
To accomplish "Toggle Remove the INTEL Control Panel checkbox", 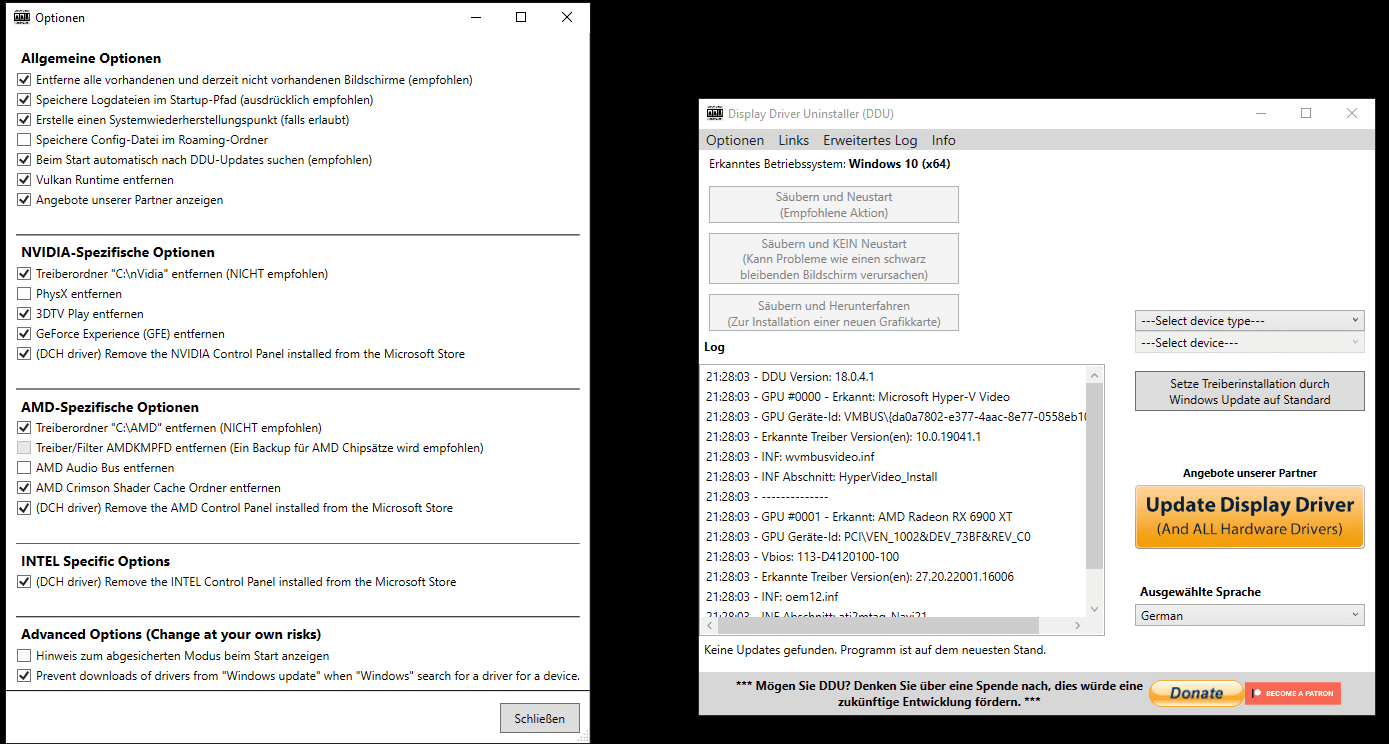I will point(24,582).
